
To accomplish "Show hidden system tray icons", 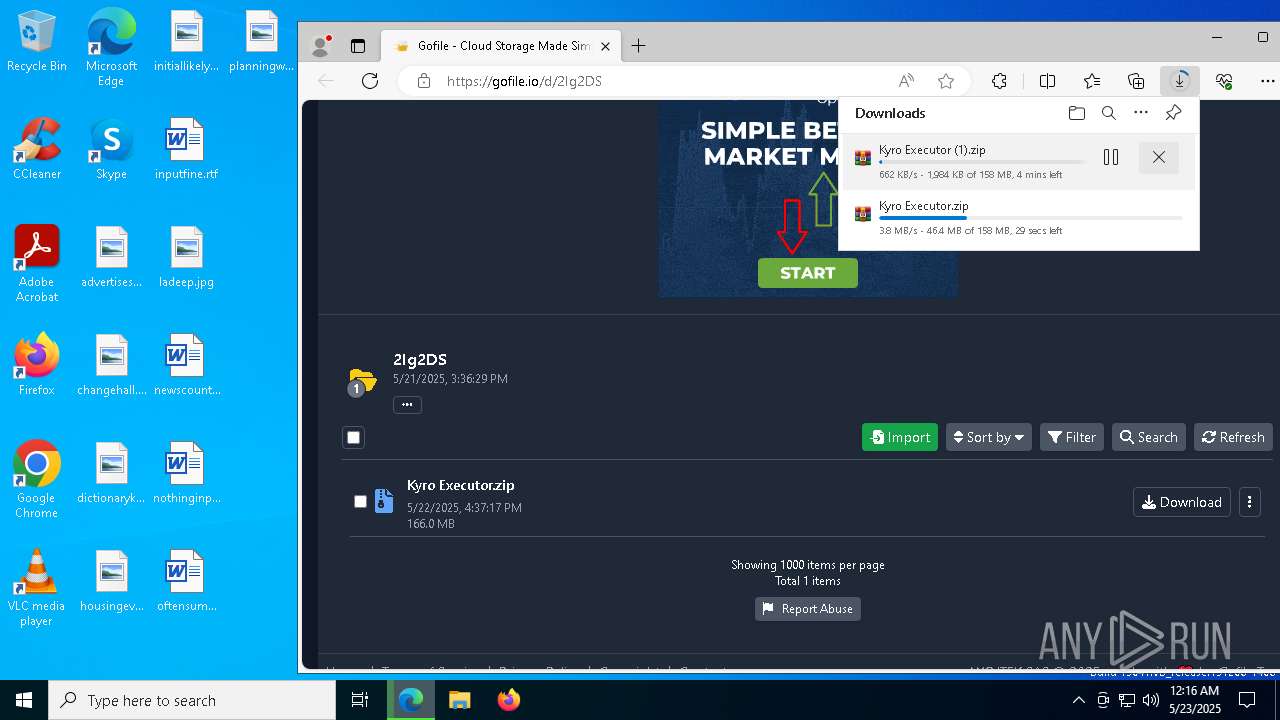I will click(x=1078, y=700).
